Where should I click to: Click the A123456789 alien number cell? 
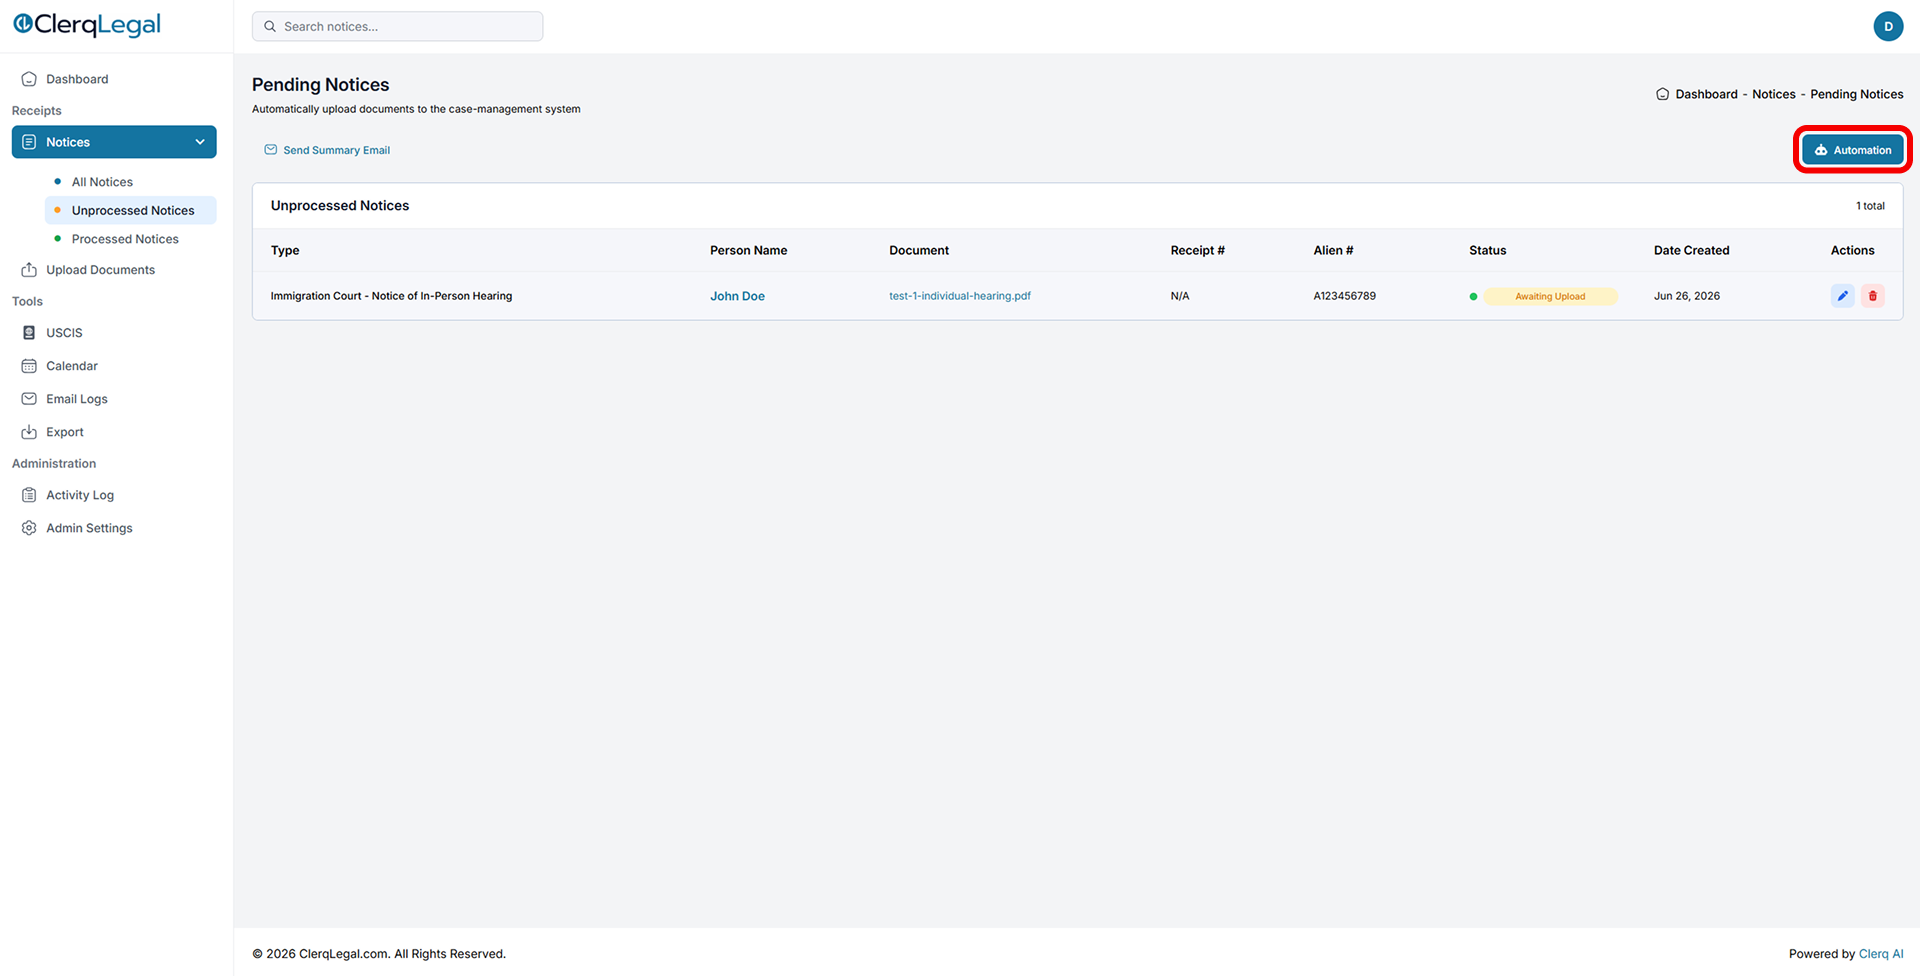(1344, 296)
